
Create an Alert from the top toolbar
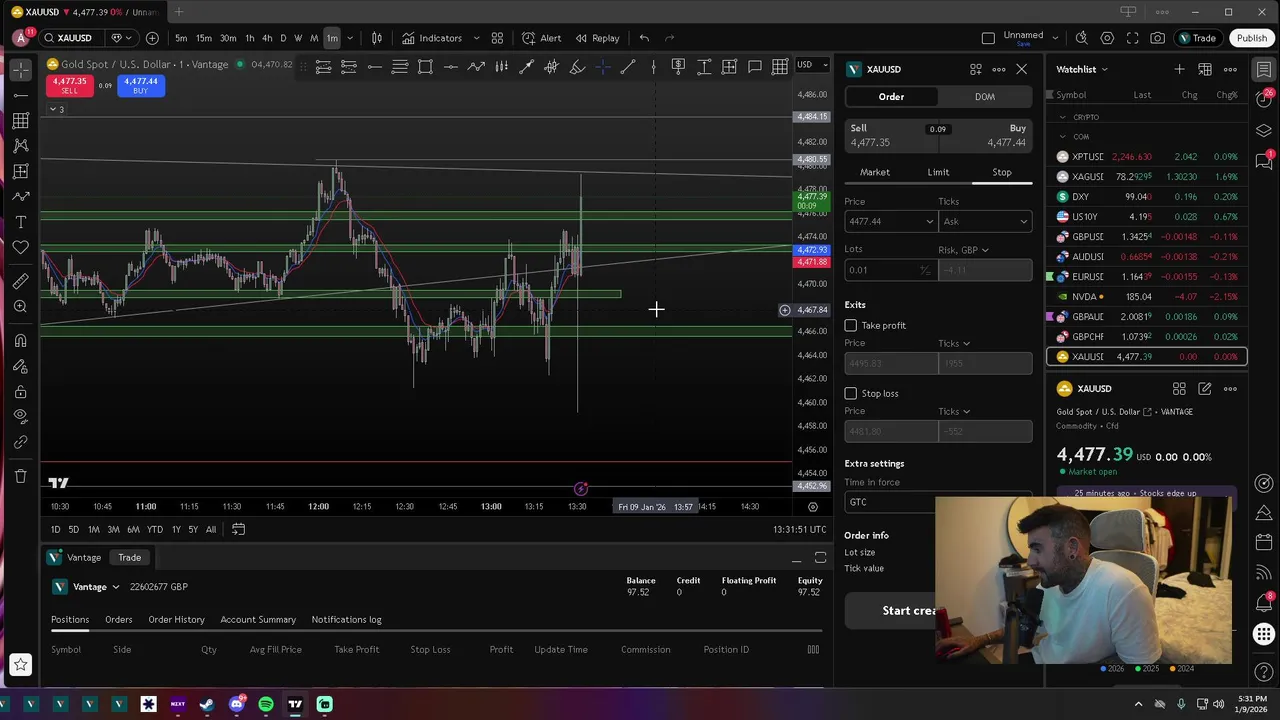tap(541, 38)
